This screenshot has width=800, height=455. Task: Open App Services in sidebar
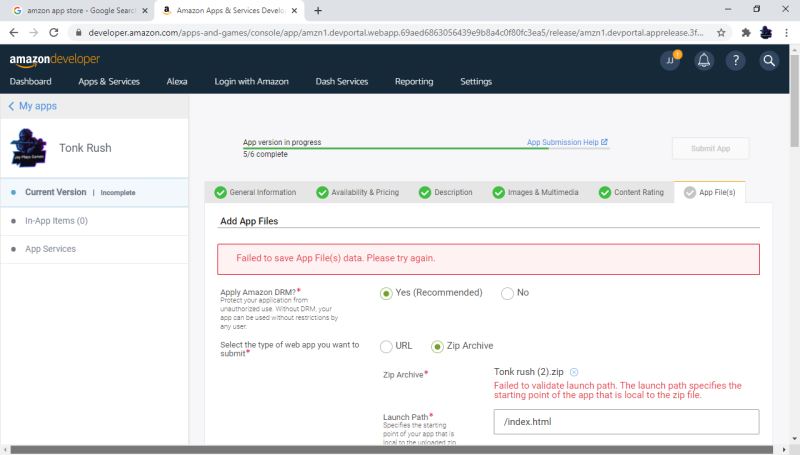coord(94,249)
